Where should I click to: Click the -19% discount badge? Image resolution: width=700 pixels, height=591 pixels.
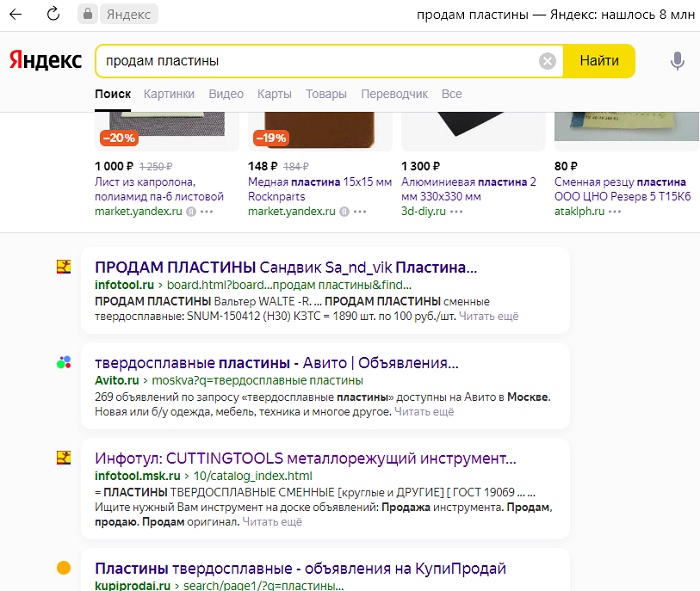coord(271,138)
